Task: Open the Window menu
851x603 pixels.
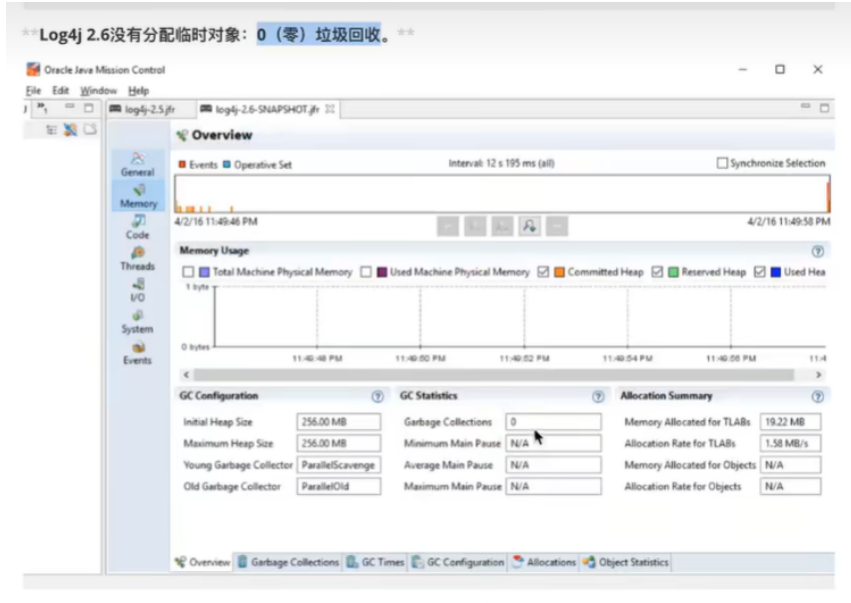Action: point(98,91)
